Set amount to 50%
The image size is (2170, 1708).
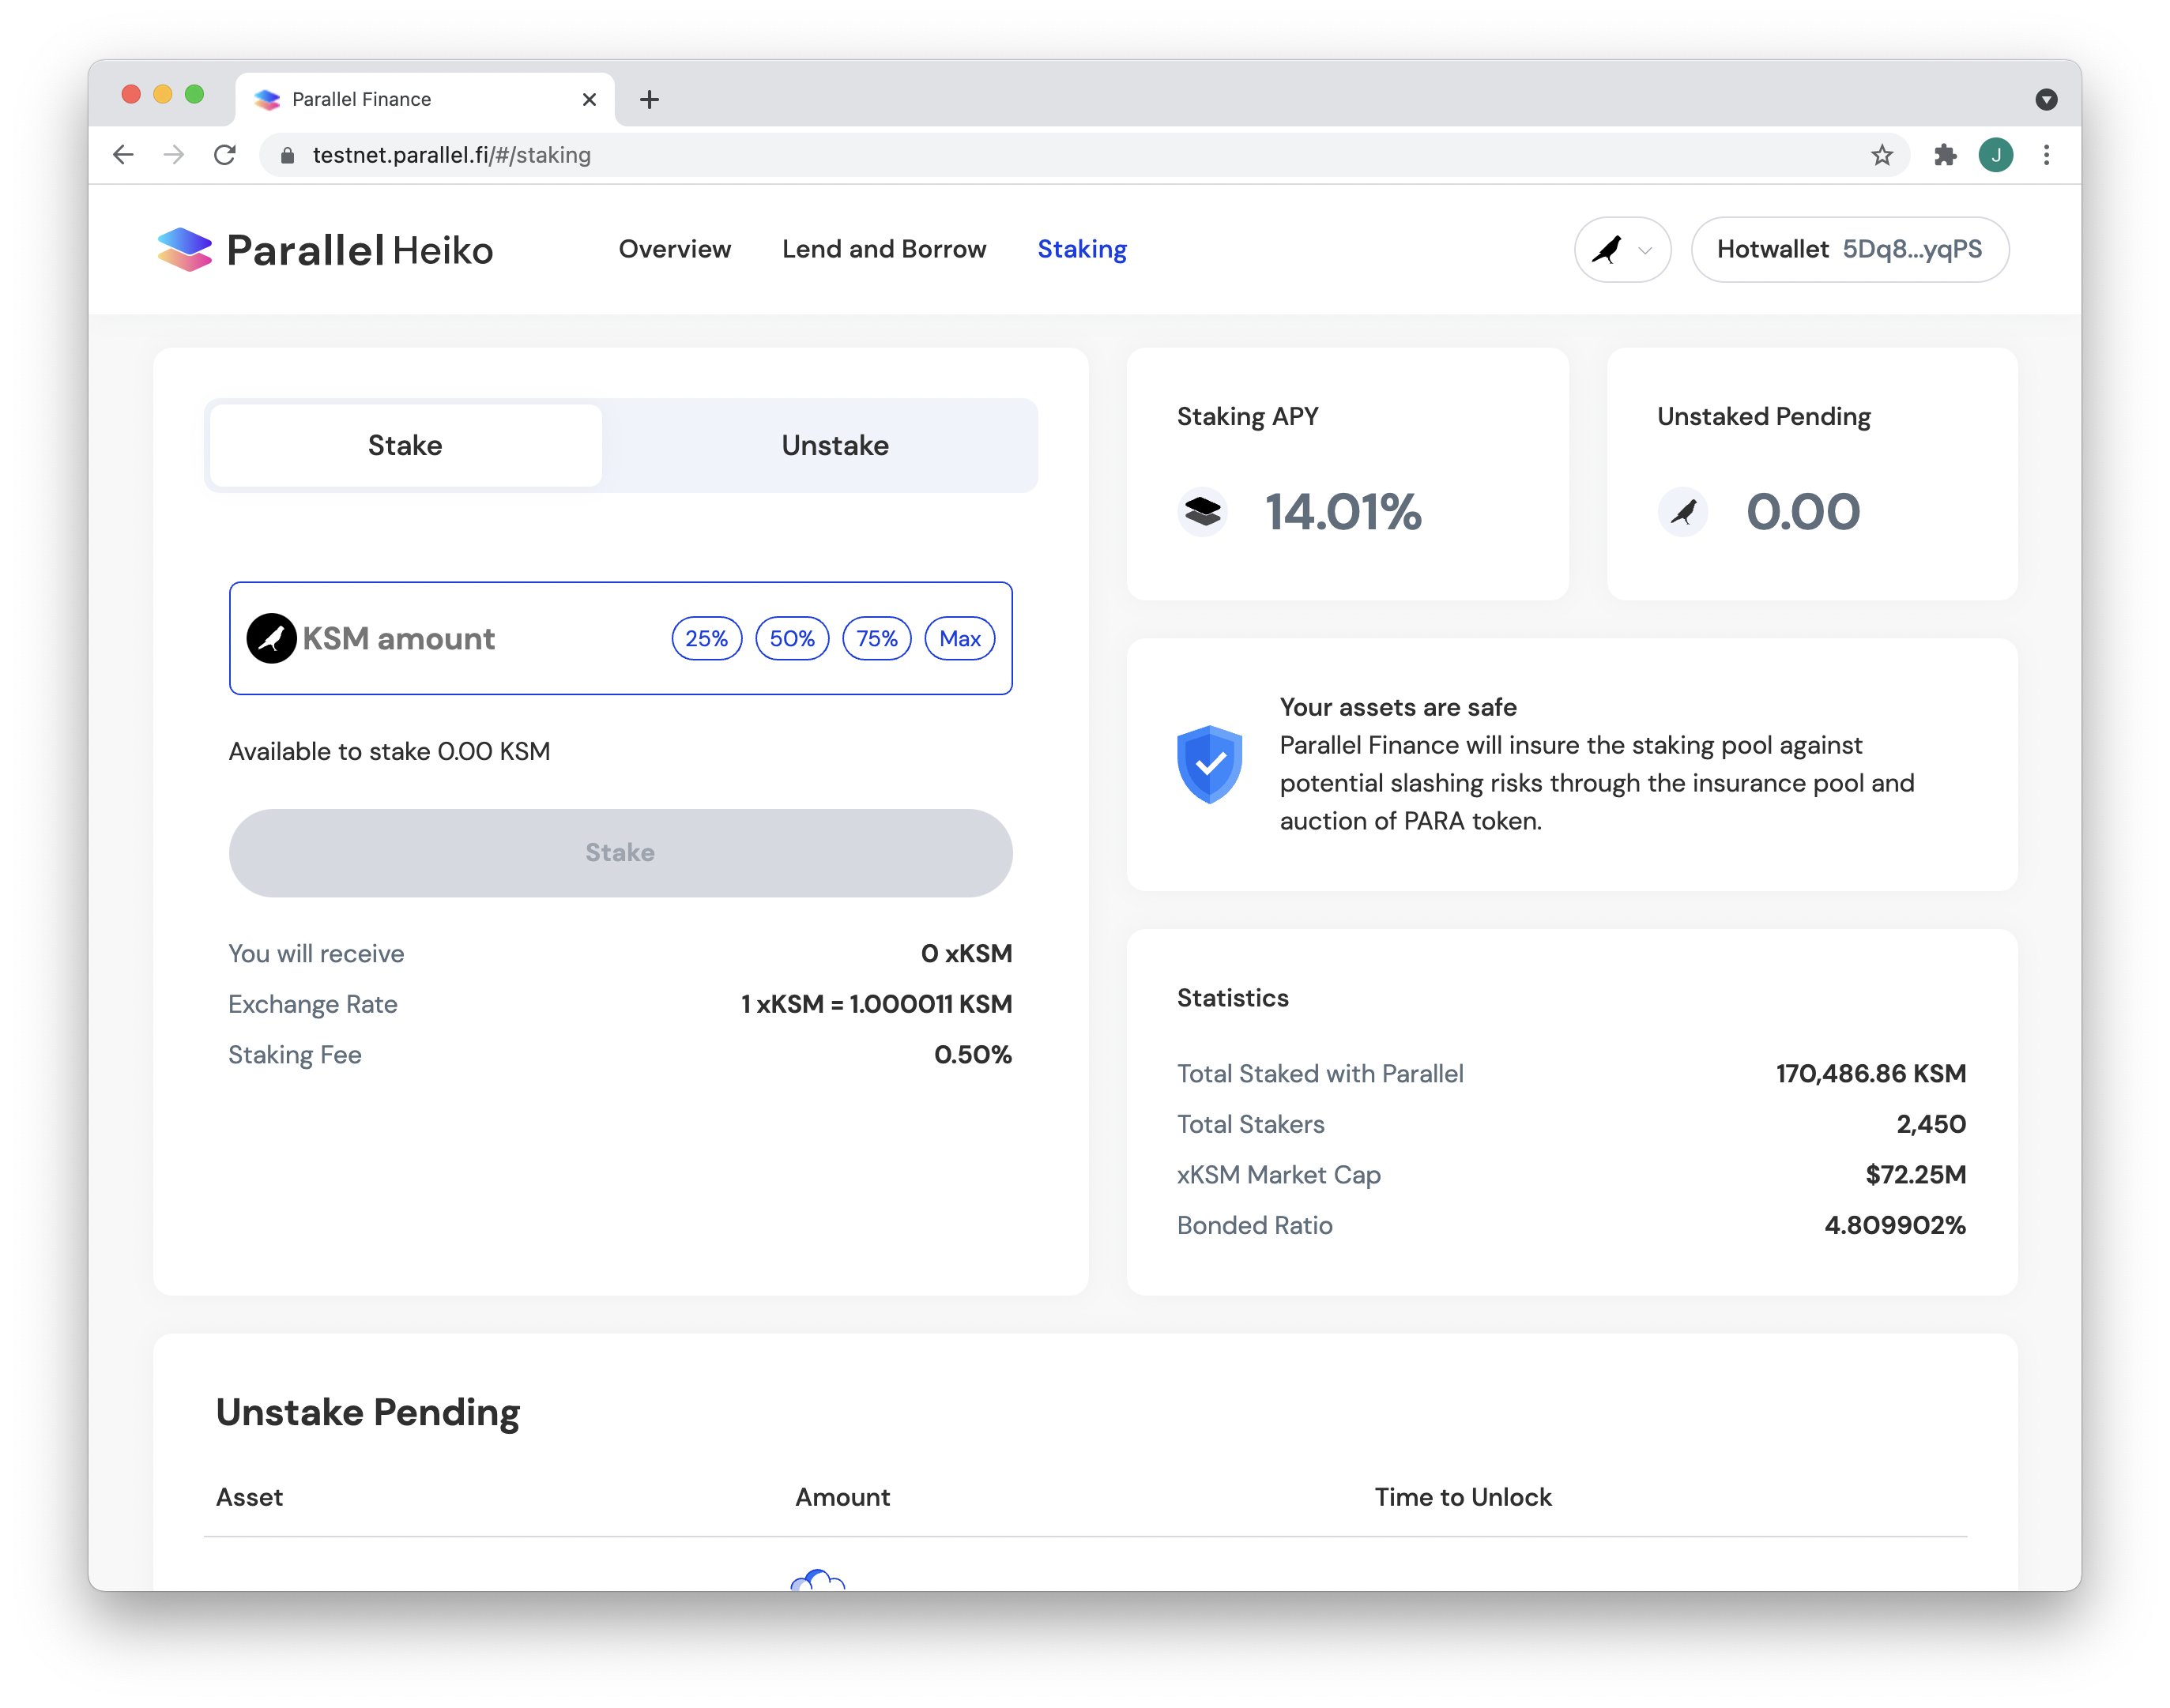(792, 638)
